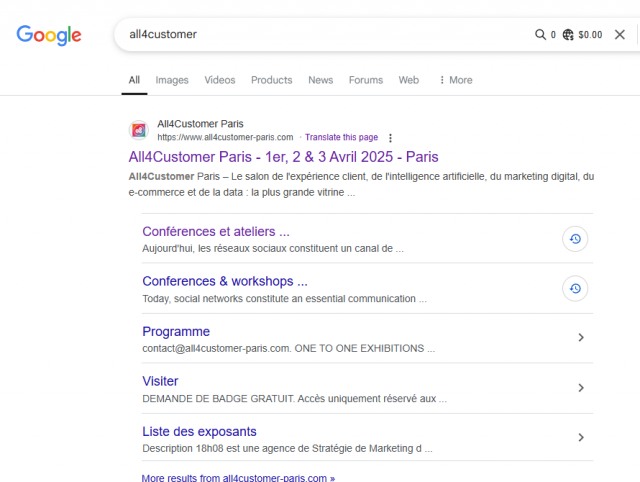Click the 0 count next to magnifier
This screenshot has width=640, height=482.
pos(553,35)
